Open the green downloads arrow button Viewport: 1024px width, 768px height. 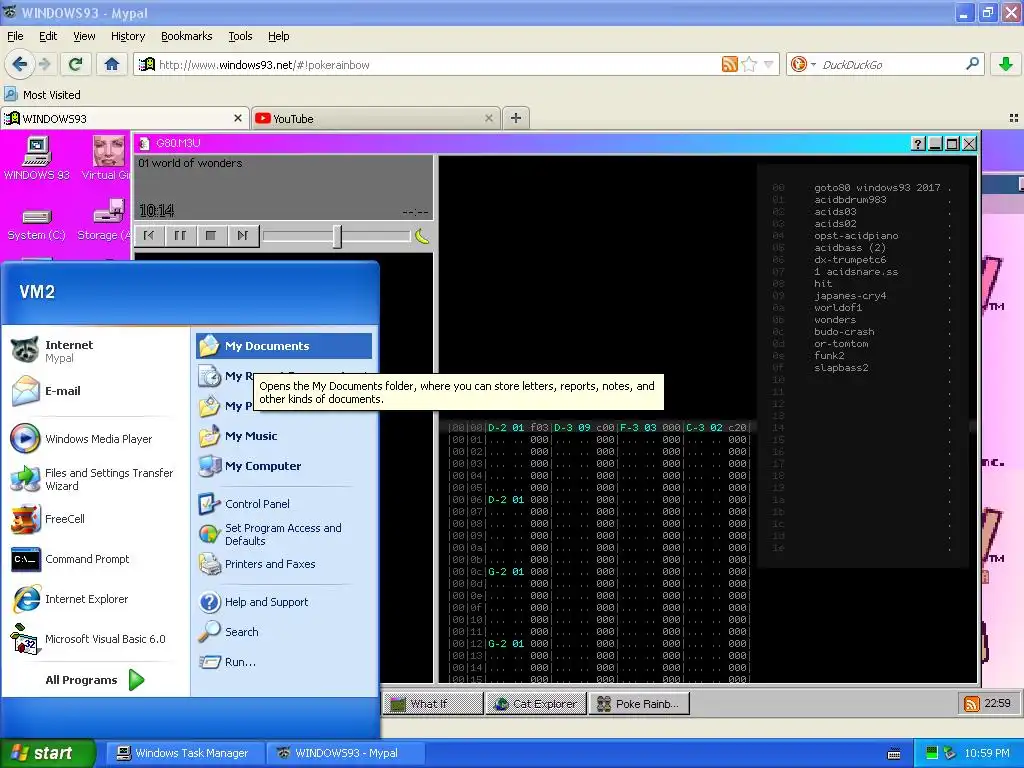pos(1006,64)
